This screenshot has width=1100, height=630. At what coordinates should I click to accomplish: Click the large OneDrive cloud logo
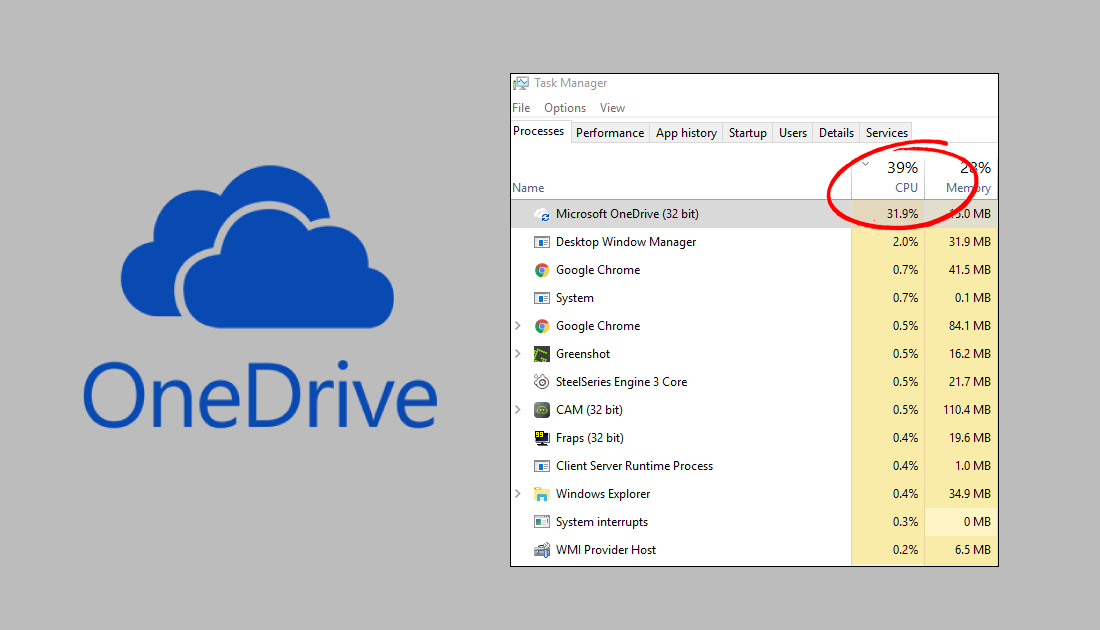point(257,247)
